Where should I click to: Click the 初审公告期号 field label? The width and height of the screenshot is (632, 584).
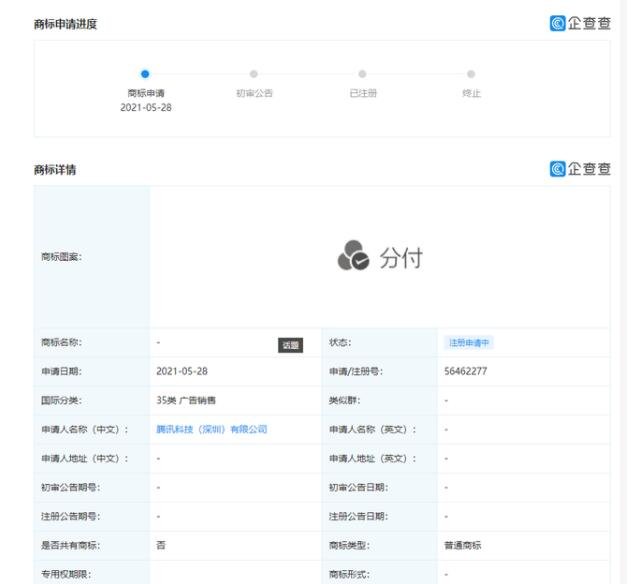click(71, 487)
